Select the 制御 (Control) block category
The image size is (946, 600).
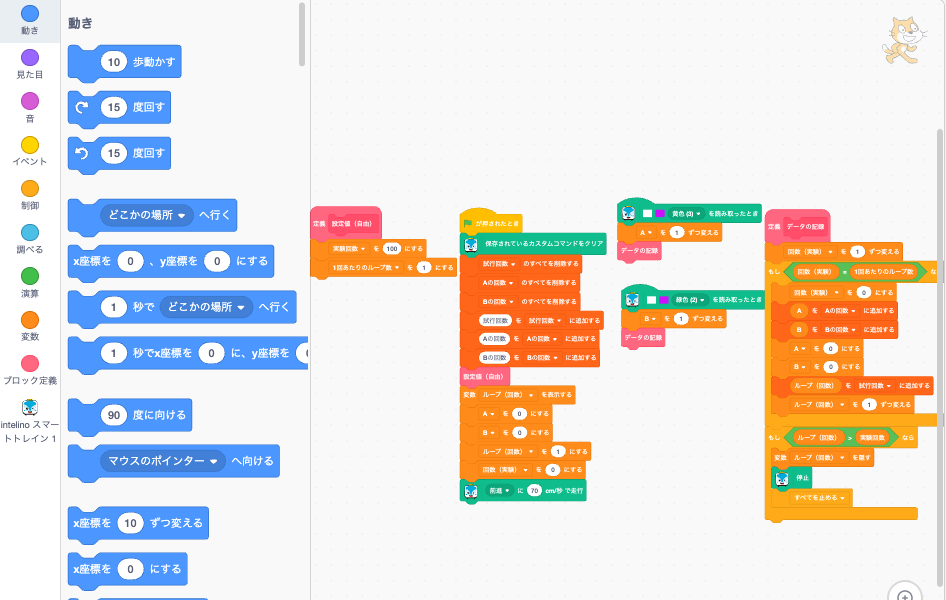coord(30,196)
